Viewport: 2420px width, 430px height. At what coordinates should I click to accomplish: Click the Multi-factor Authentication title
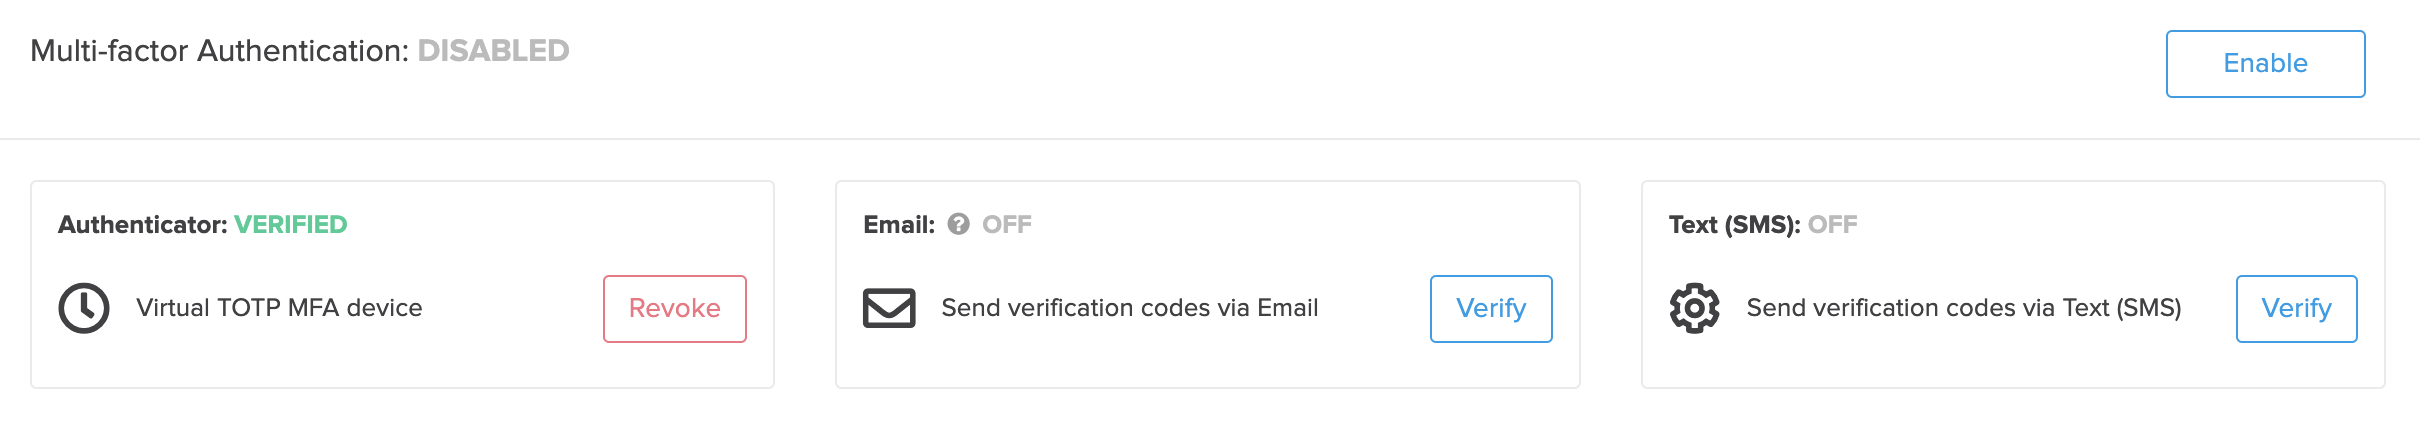220,51
